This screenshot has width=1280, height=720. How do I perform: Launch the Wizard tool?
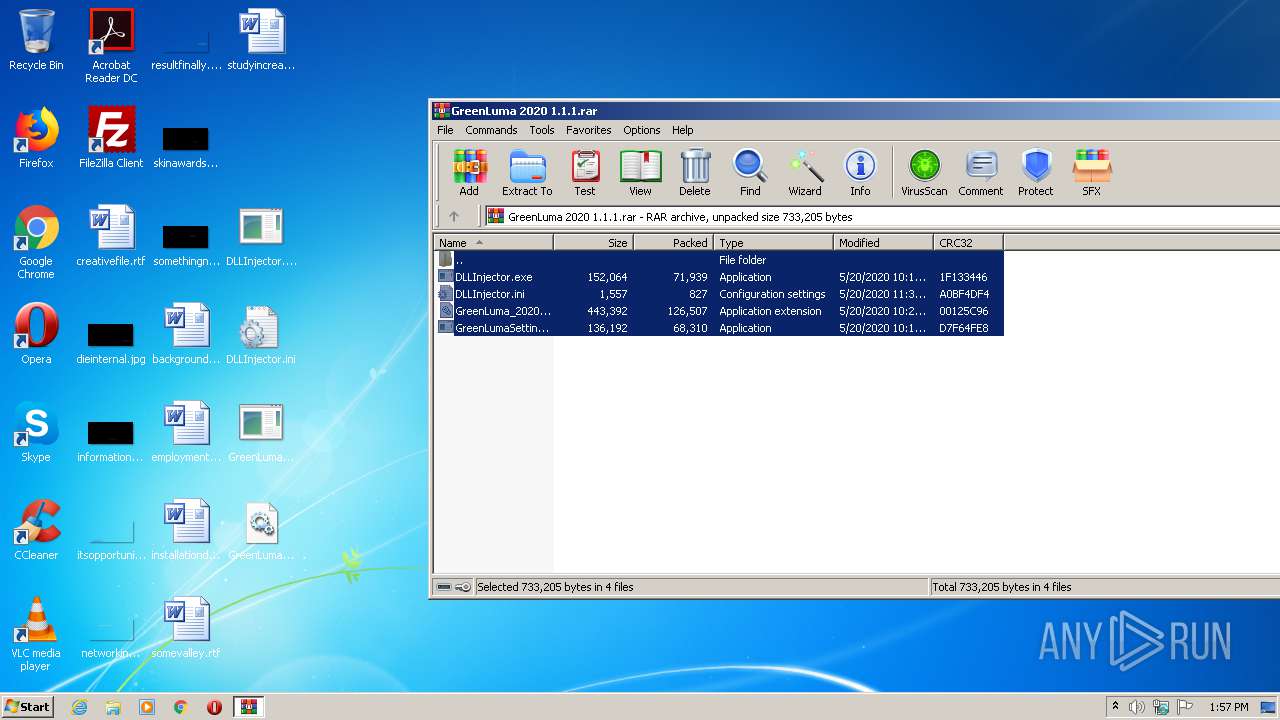(805, 172)
